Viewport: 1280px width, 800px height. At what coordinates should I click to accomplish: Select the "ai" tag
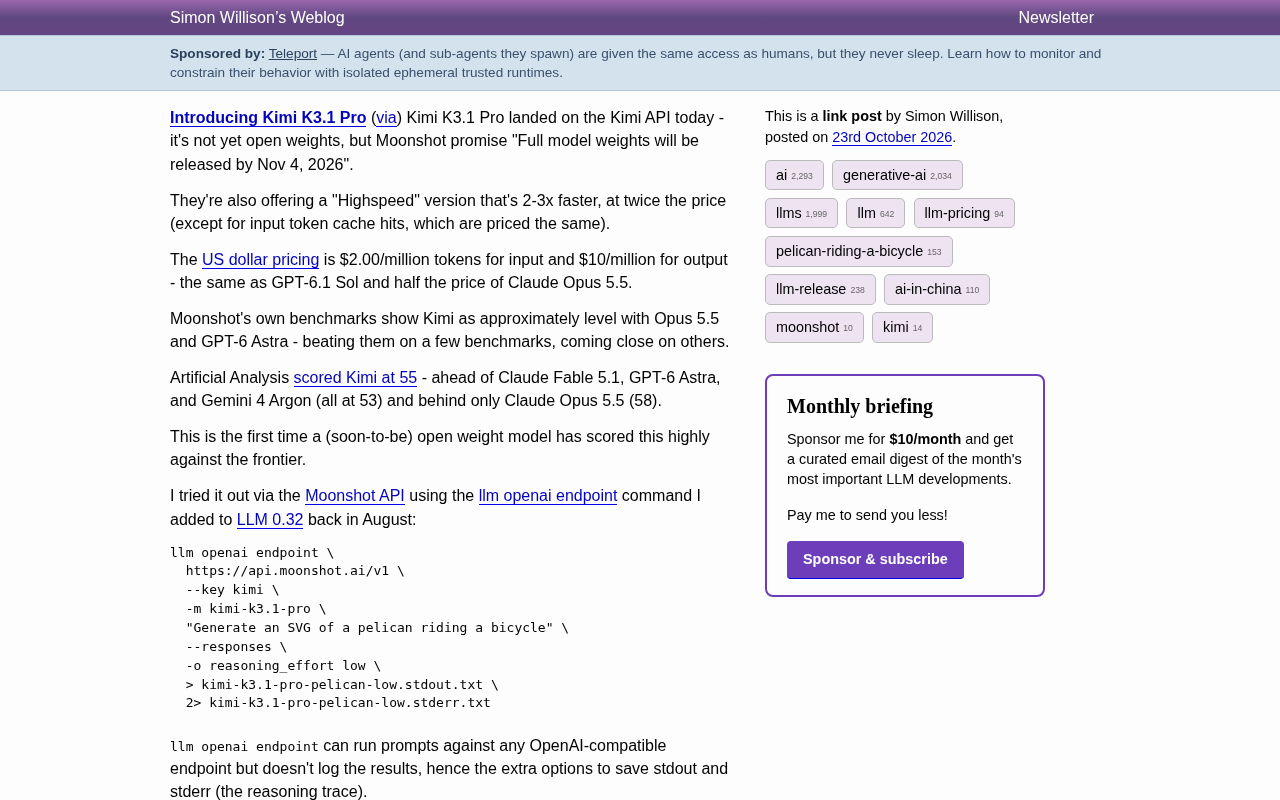tap(794, 175)
